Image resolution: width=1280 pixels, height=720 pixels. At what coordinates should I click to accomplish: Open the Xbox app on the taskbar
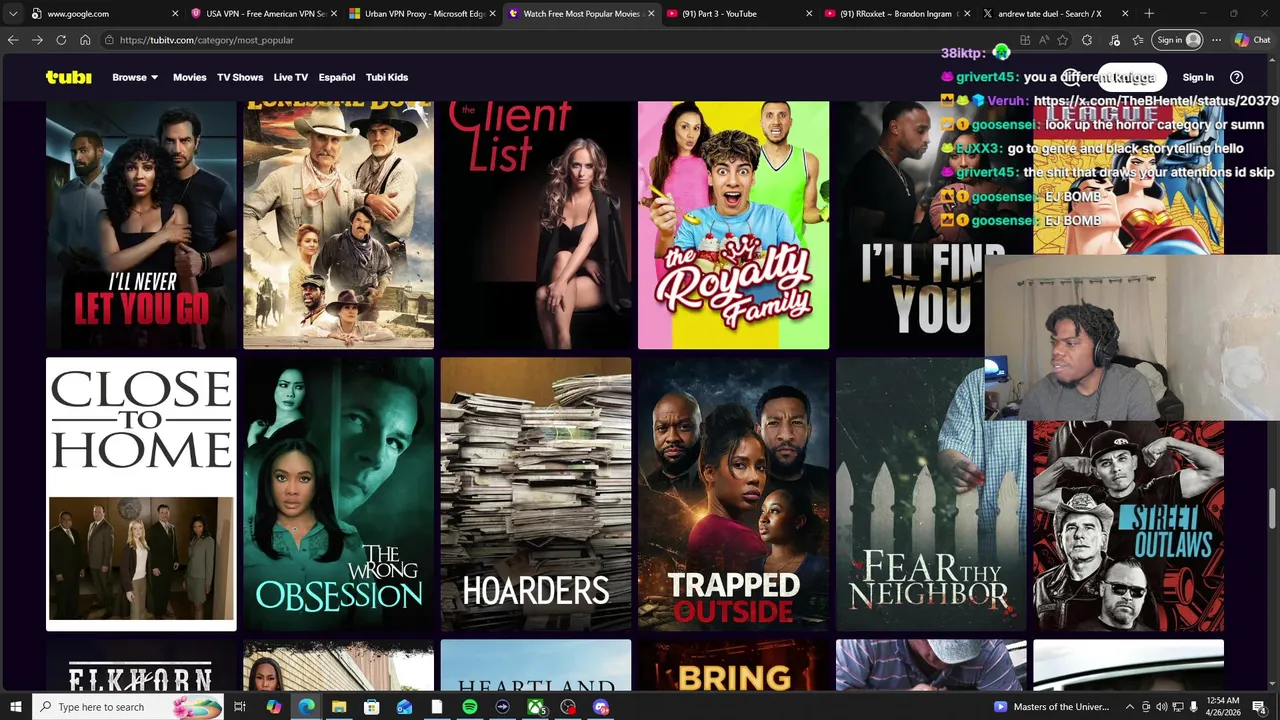click(x=535, y=707)
